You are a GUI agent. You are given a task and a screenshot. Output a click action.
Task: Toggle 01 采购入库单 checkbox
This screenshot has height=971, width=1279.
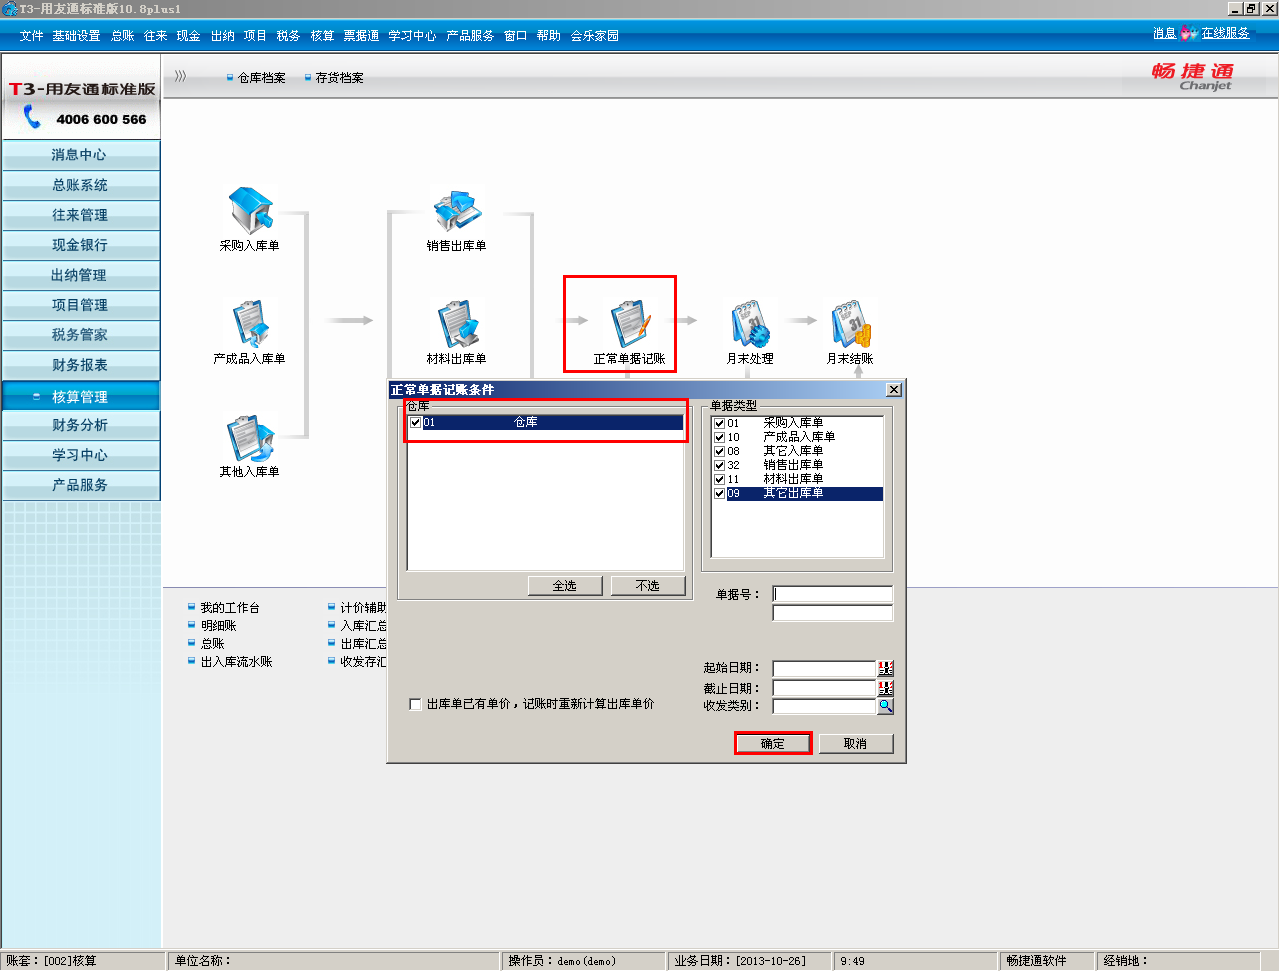point(719,423)
